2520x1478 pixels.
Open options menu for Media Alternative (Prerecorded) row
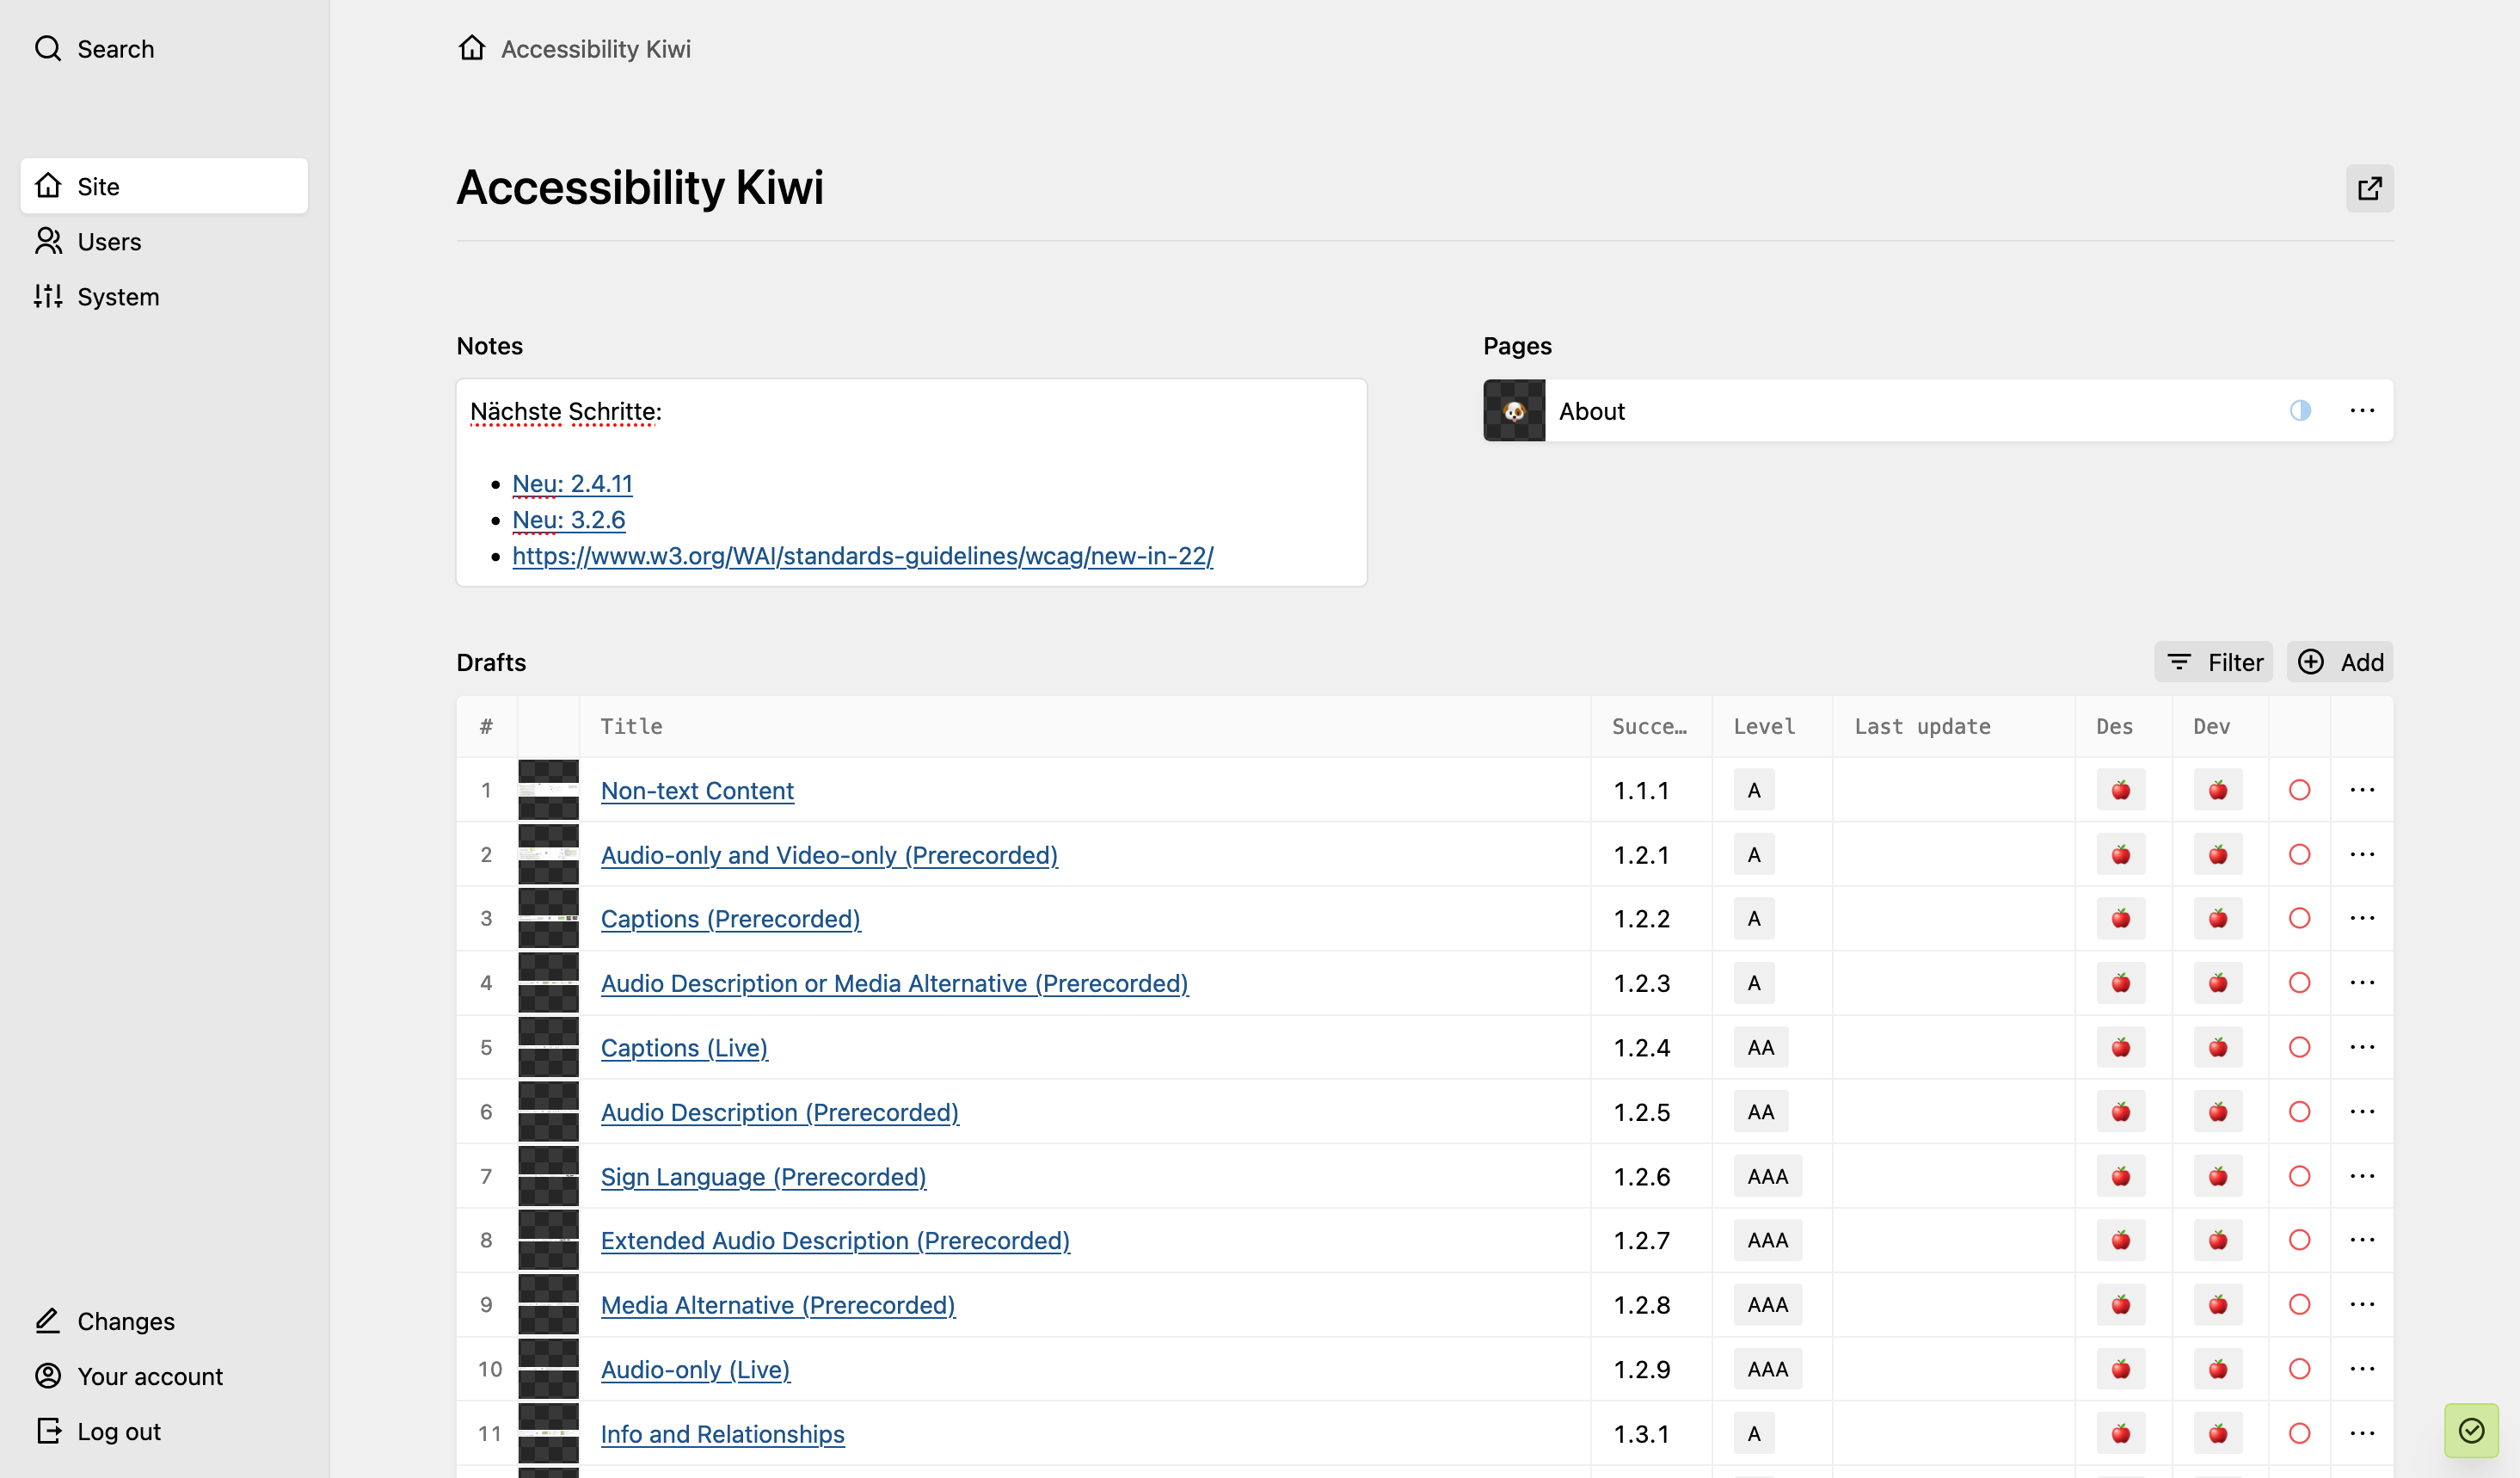coord(2362,1304)
